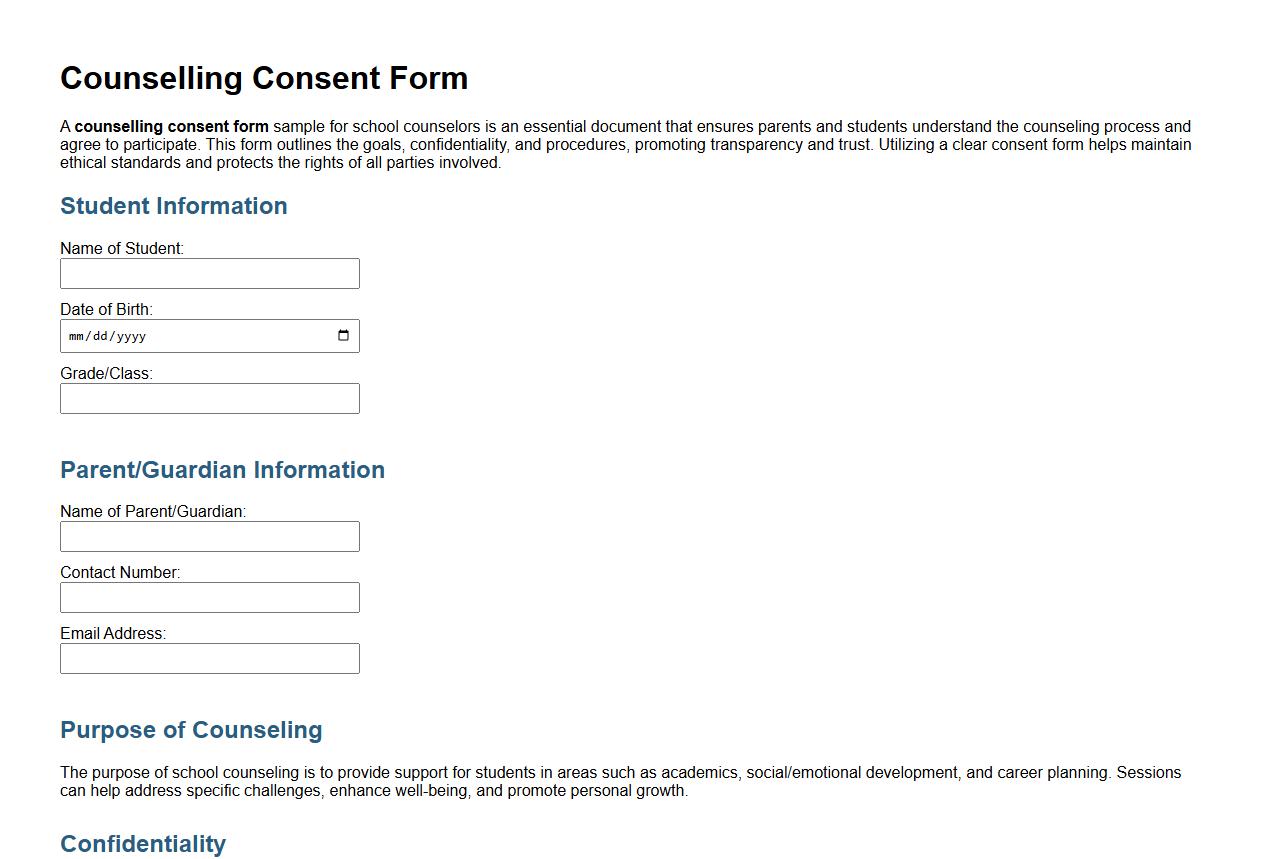The width and height of the screenshot is (1263, 859).
Task: Click inside the Grade/Class field
Action: (209, 398)
